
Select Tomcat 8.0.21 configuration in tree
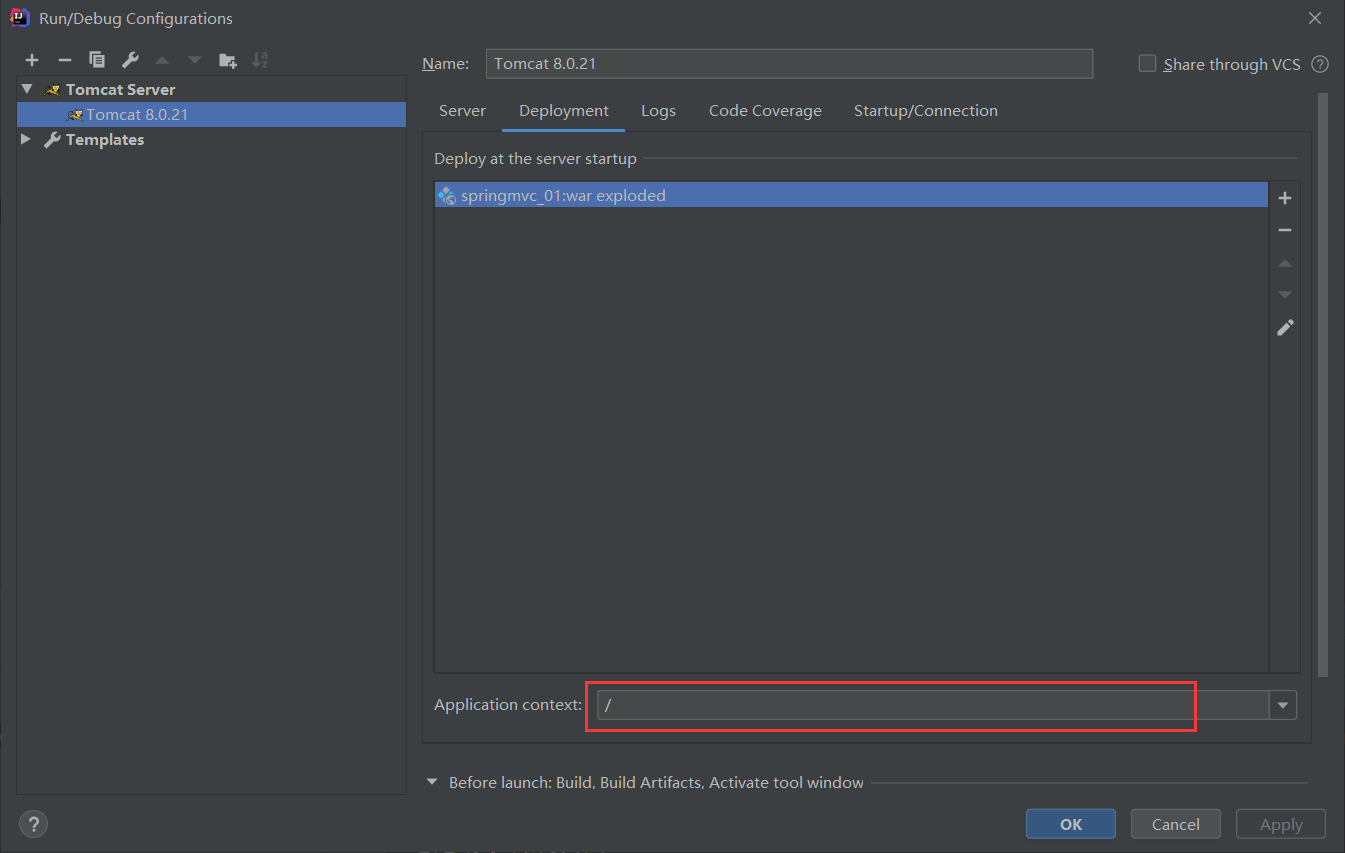[211, 115]
